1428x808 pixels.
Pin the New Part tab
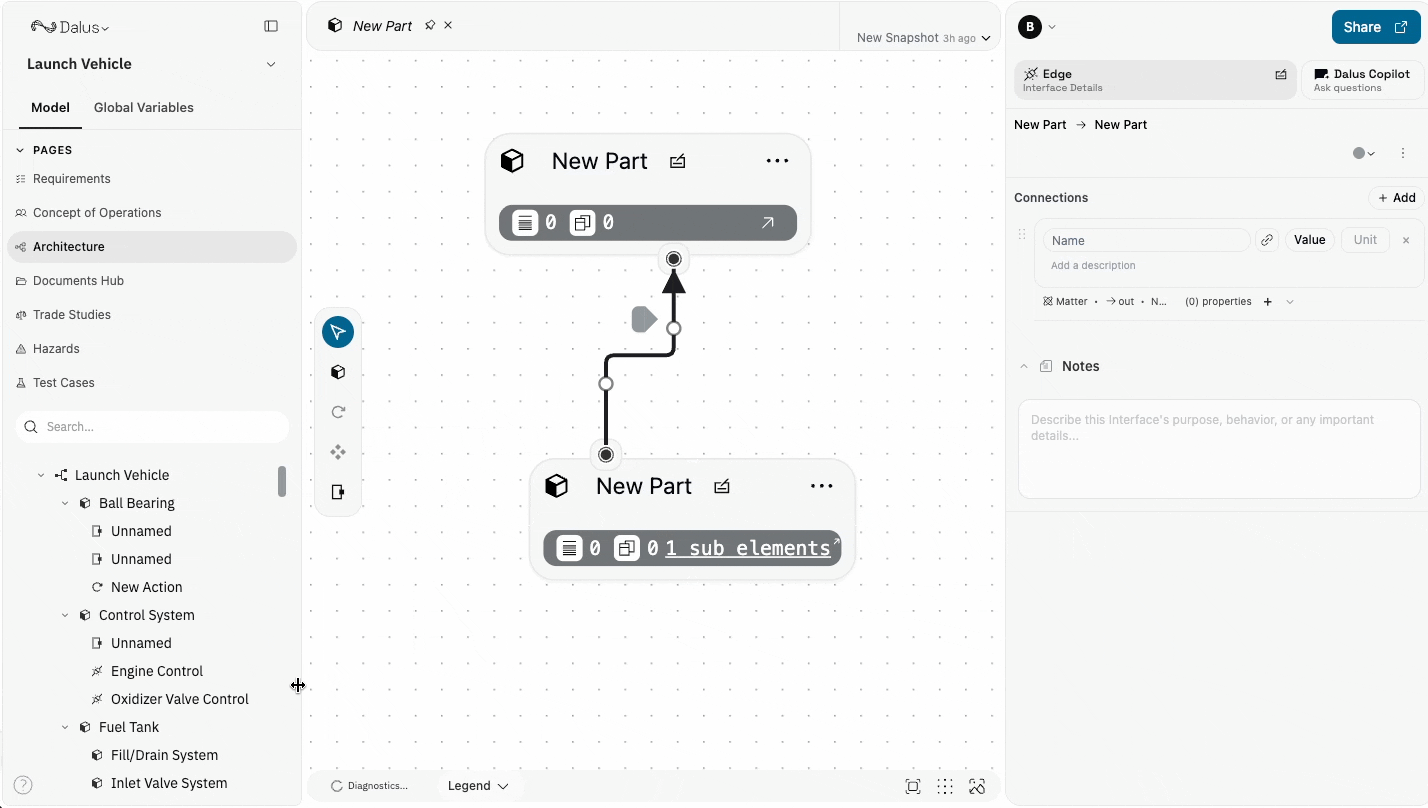pyautogui.click(x=430, y=25)
